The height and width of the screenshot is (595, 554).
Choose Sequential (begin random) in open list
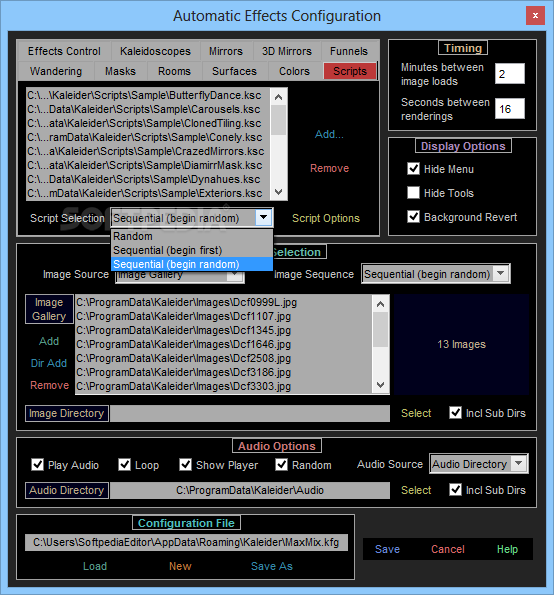(192, 264)
